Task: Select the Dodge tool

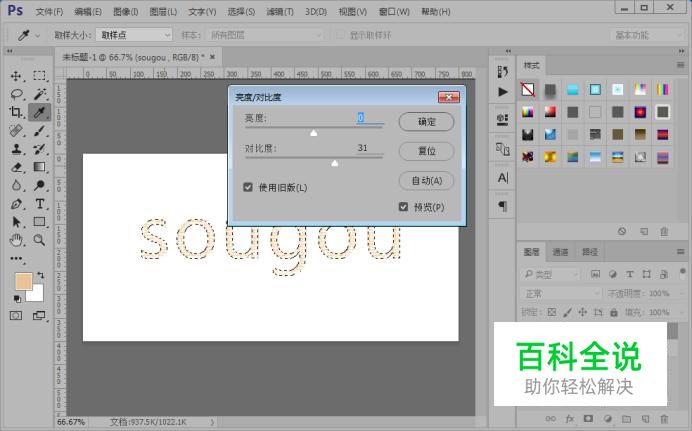Action: click(x=39, y=185)
